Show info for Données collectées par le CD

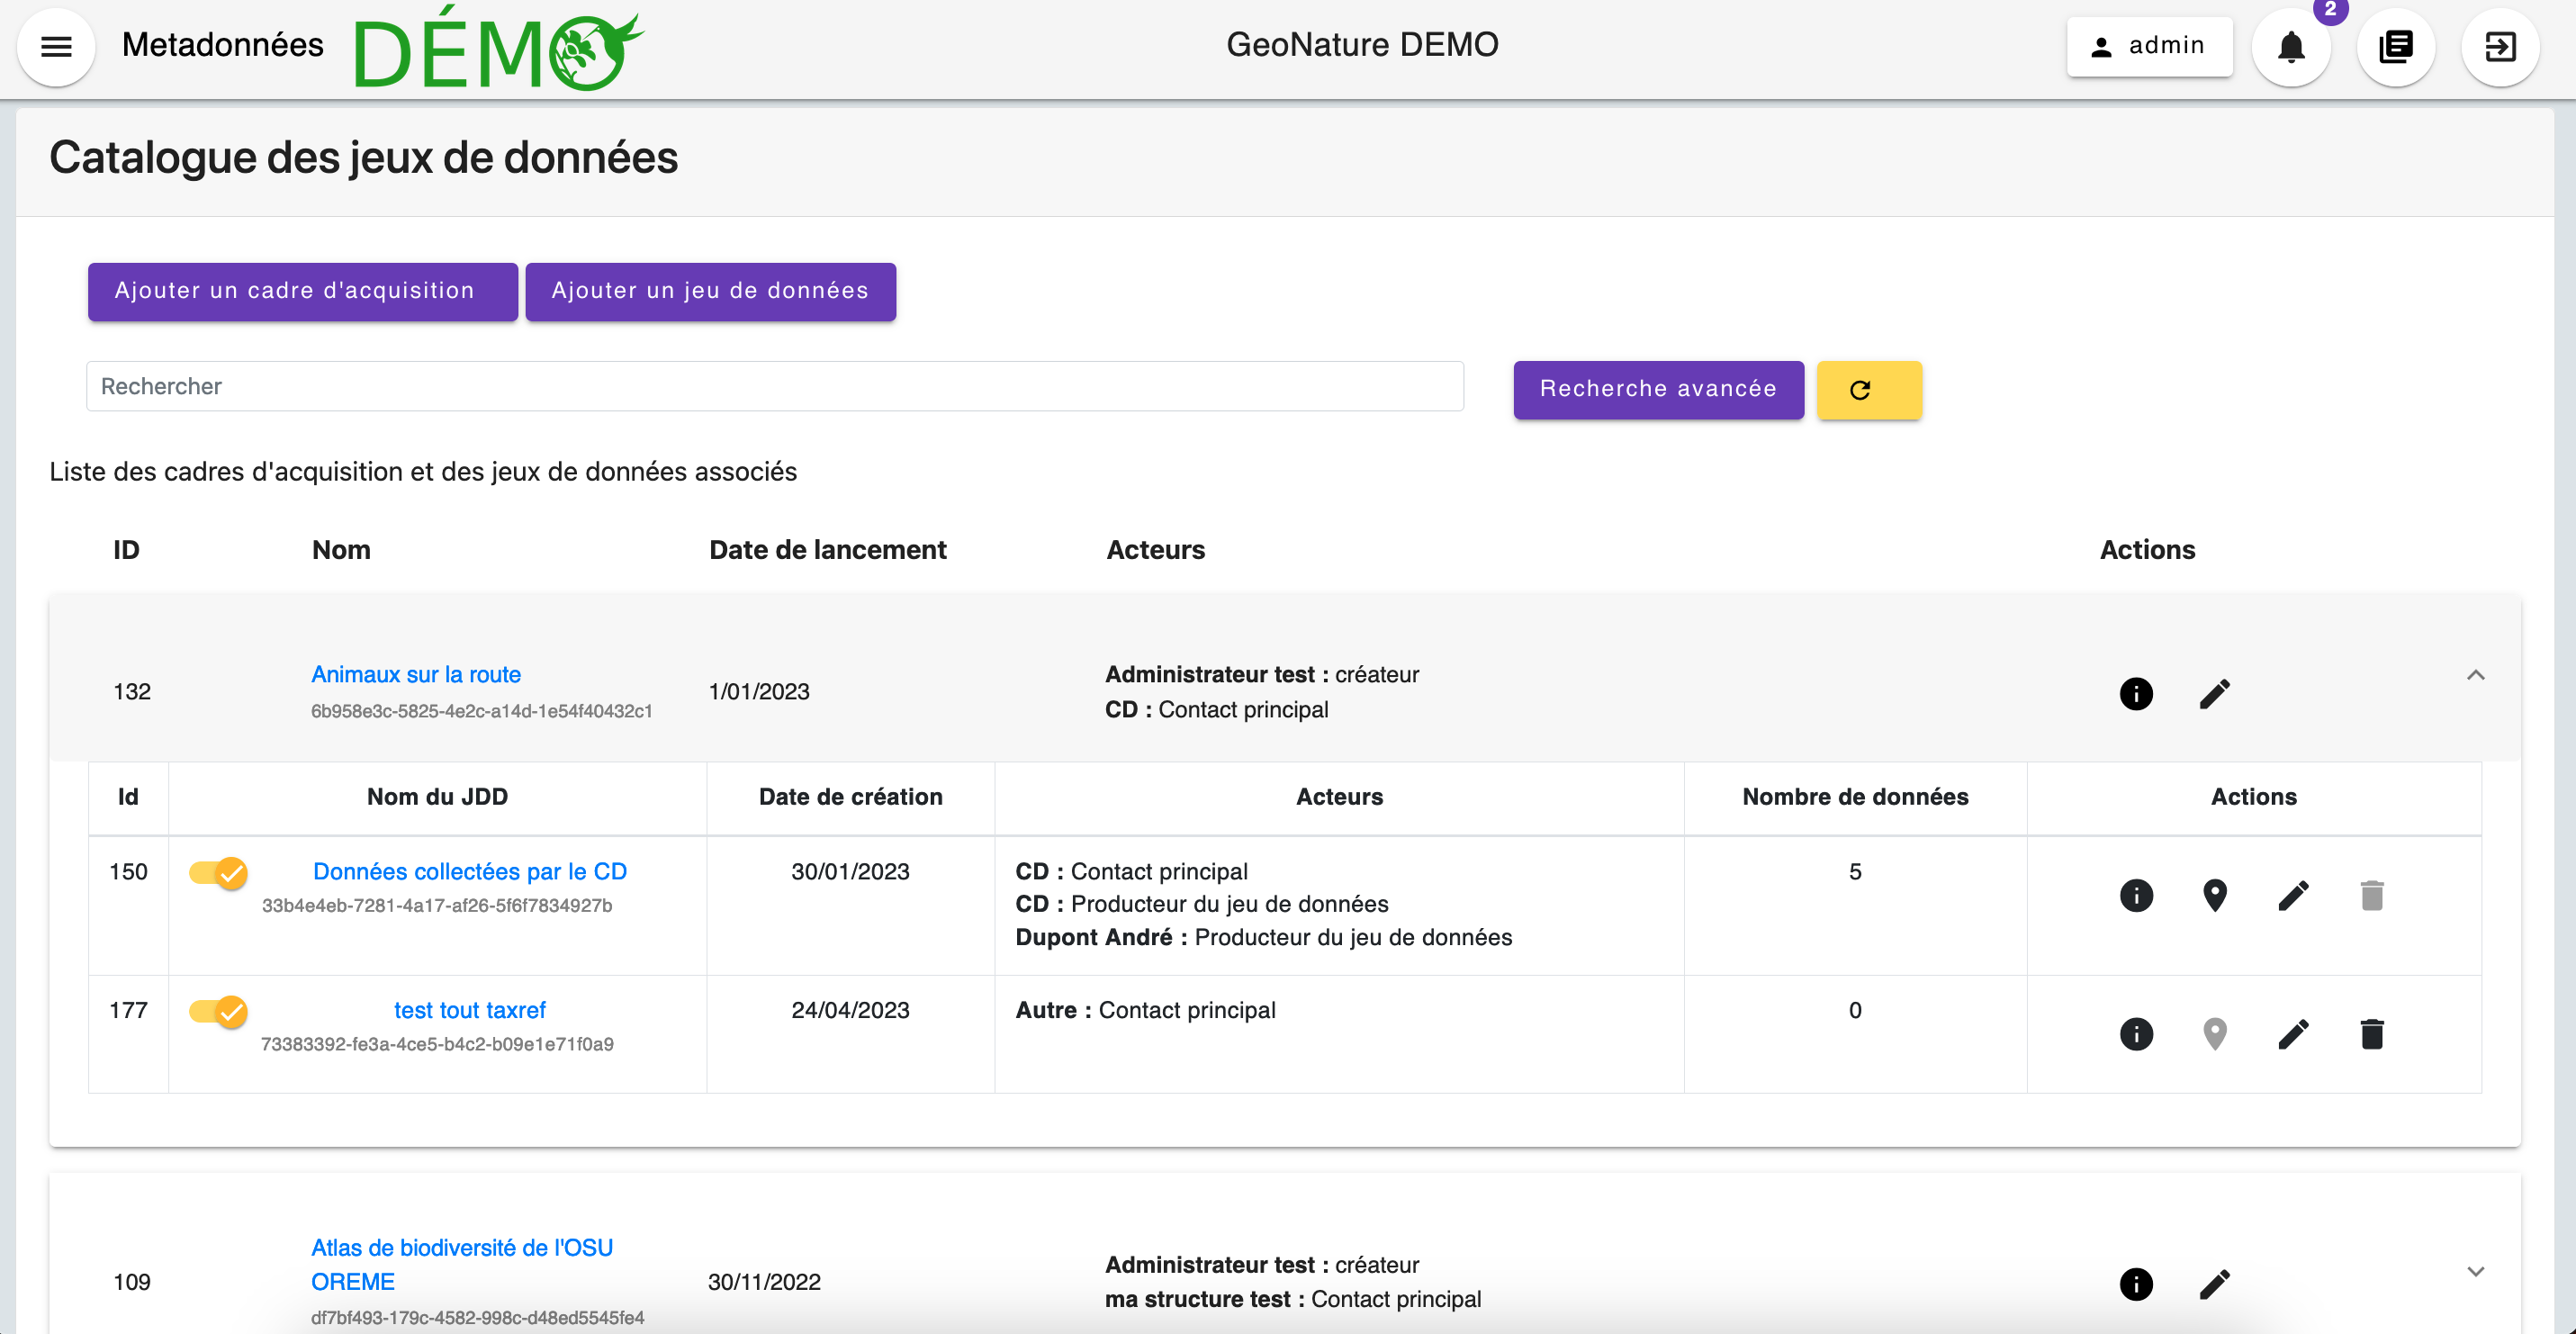click(2136, 895)
